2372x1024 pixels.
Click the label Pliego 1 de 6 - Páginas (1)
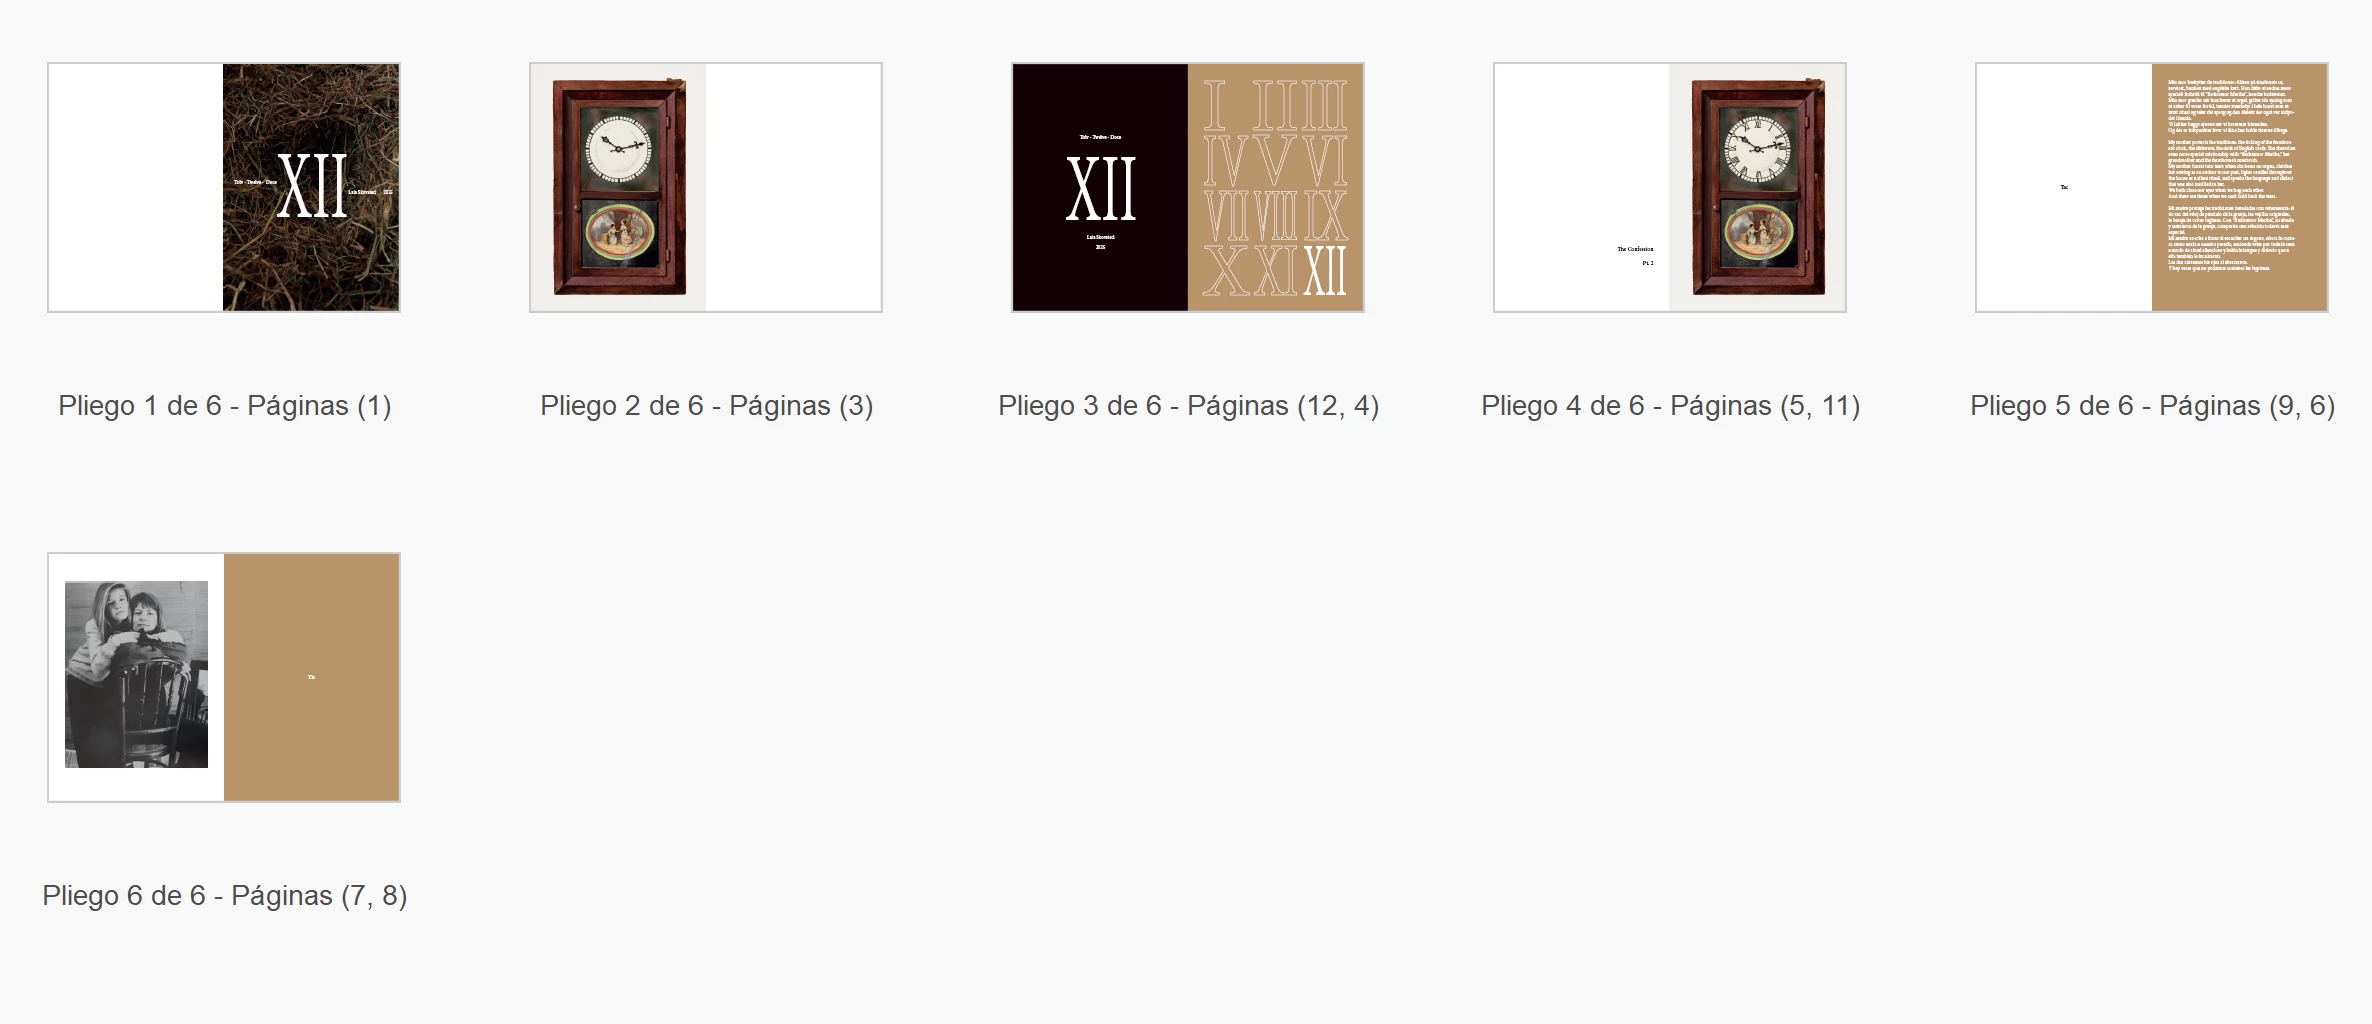pos(225,406)
